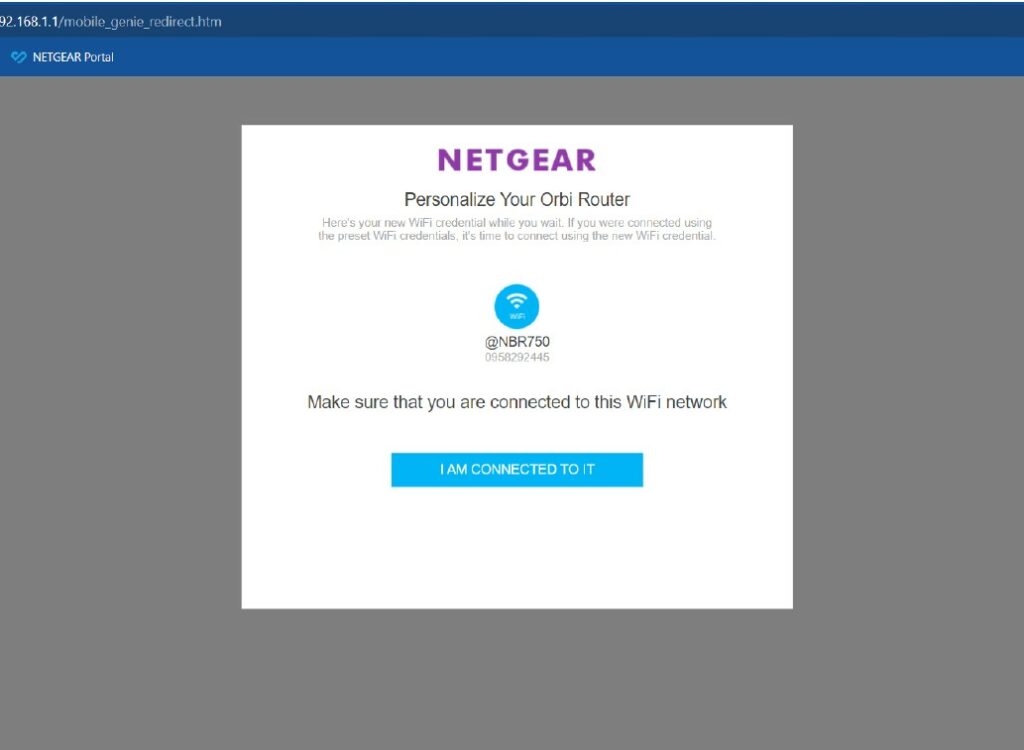Click the Personalize Your Orbi Router heading
This screenshot has width=1024, height=750.
click(517, 199)
